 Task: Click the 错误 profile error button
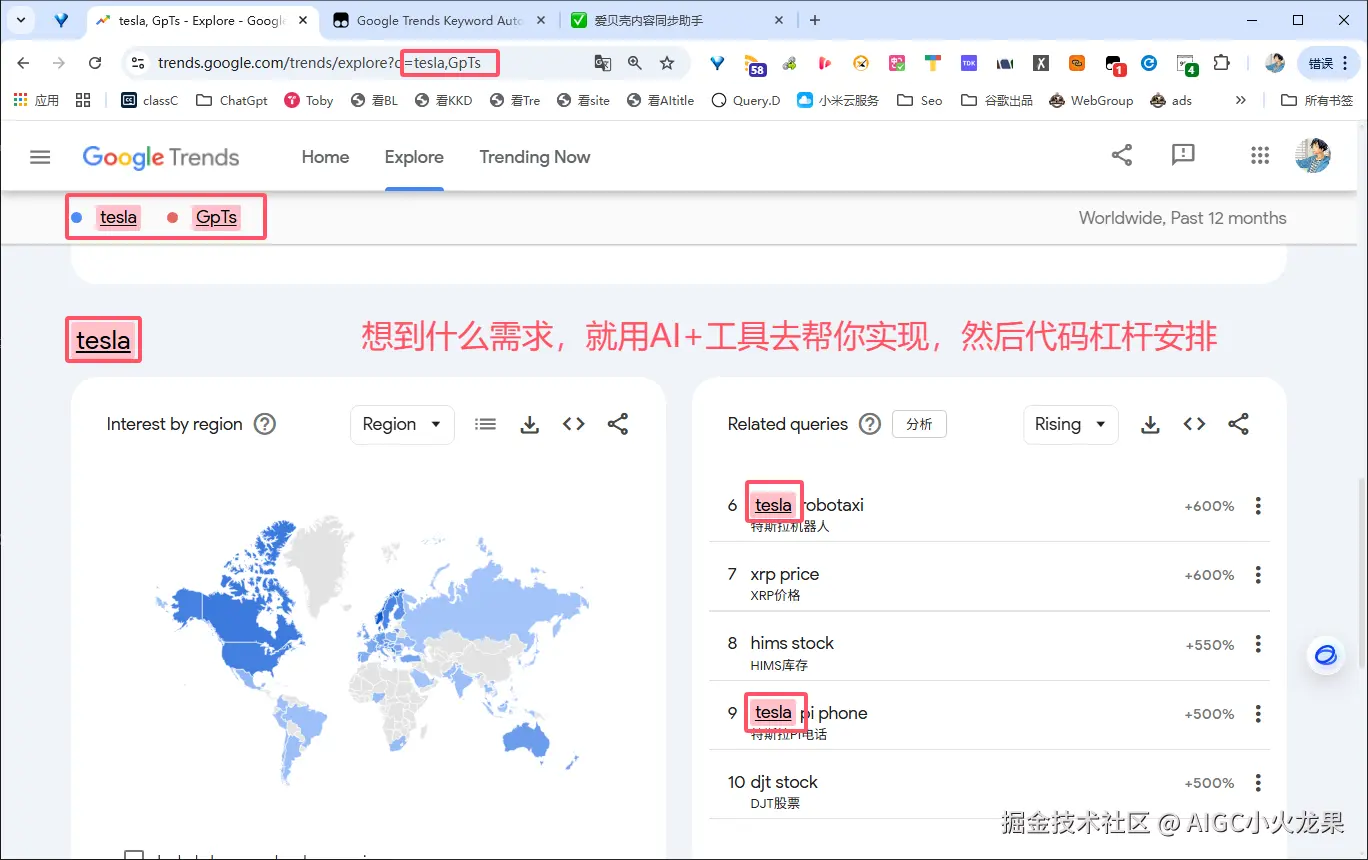tap(1329, 63)
